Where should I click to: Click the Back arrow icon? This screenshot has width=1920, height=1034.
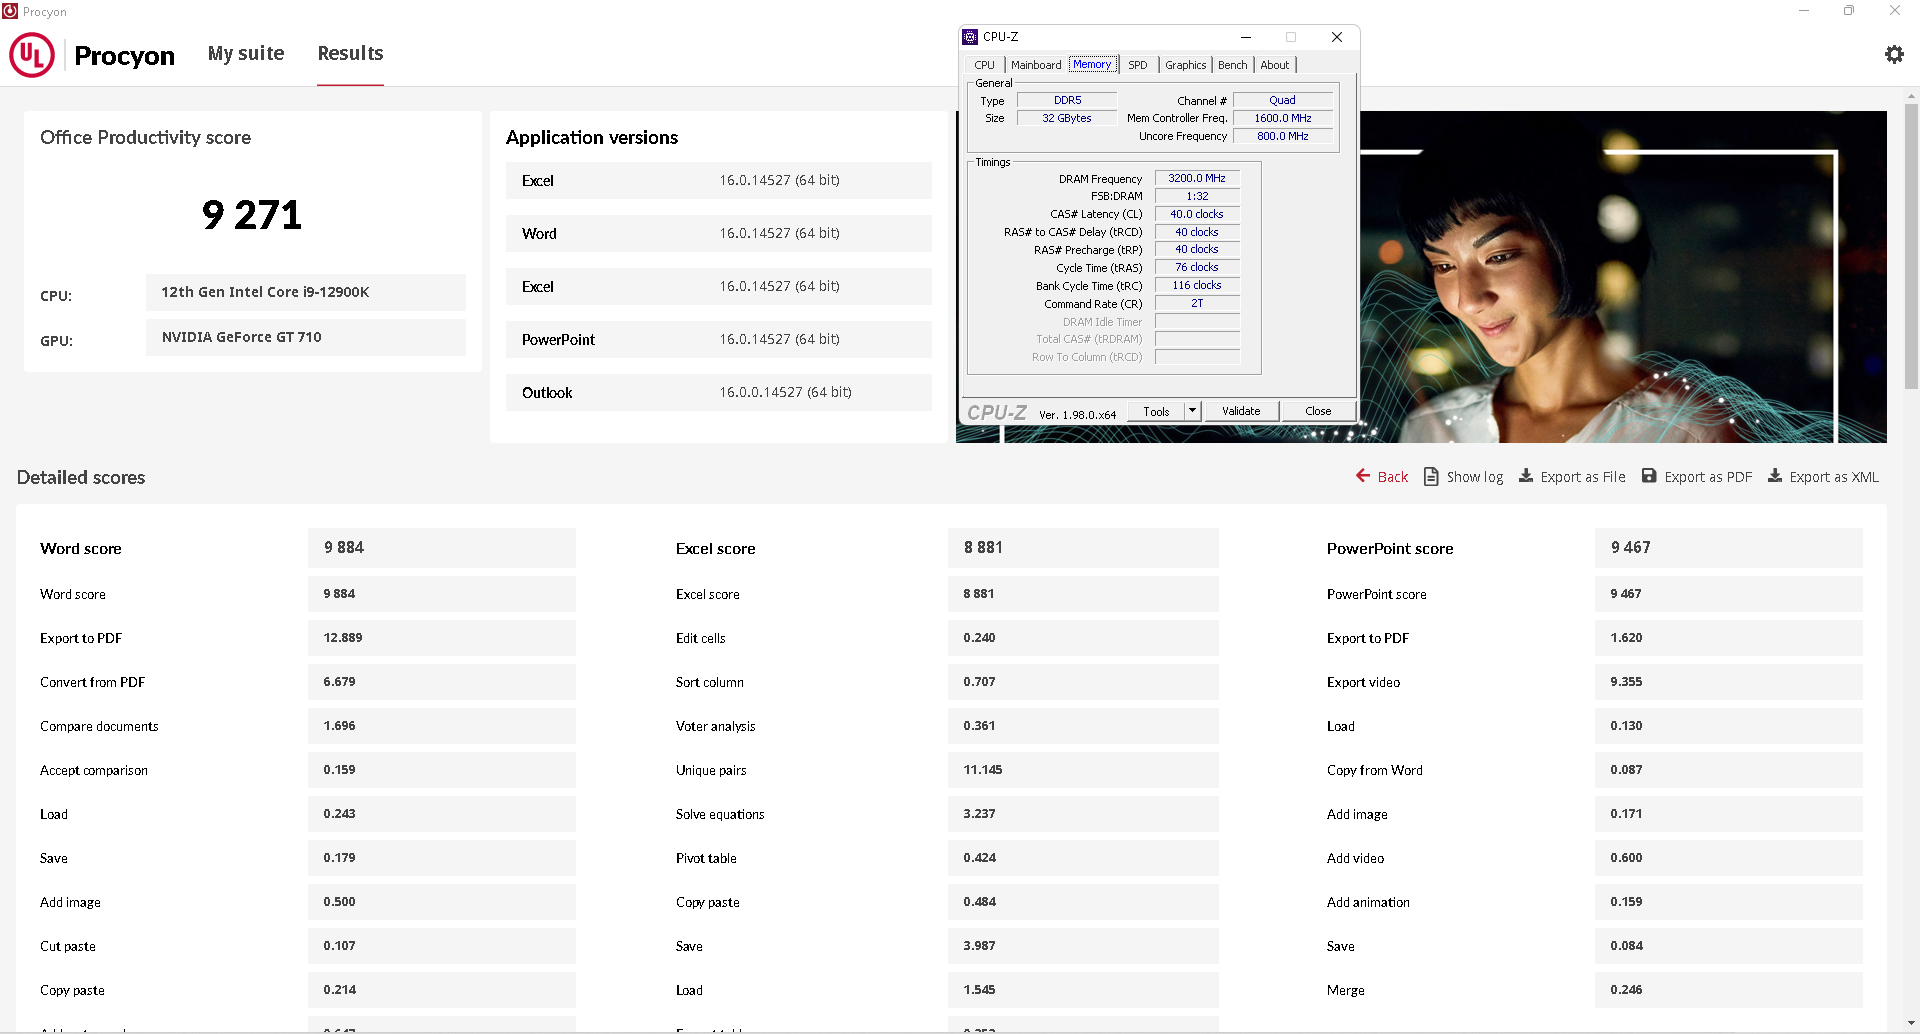point(1363,476)
